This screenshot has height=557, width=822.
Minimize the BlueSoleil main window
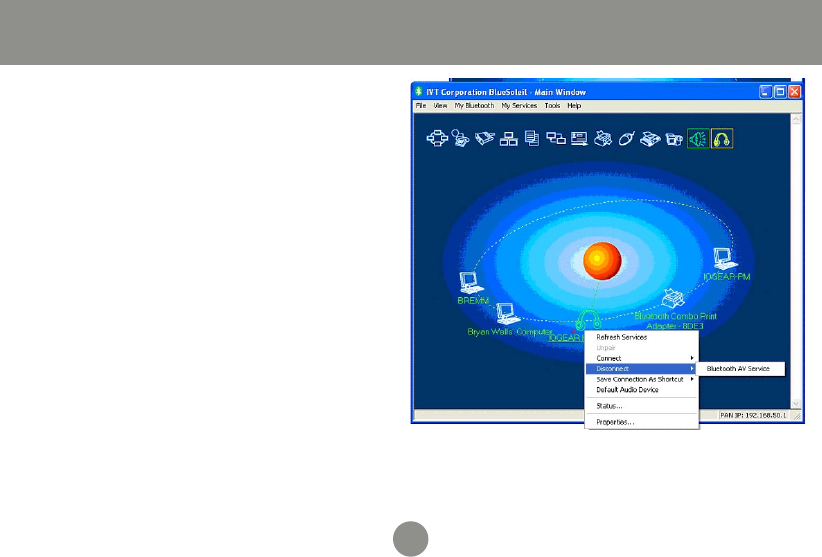pos(765,92)
